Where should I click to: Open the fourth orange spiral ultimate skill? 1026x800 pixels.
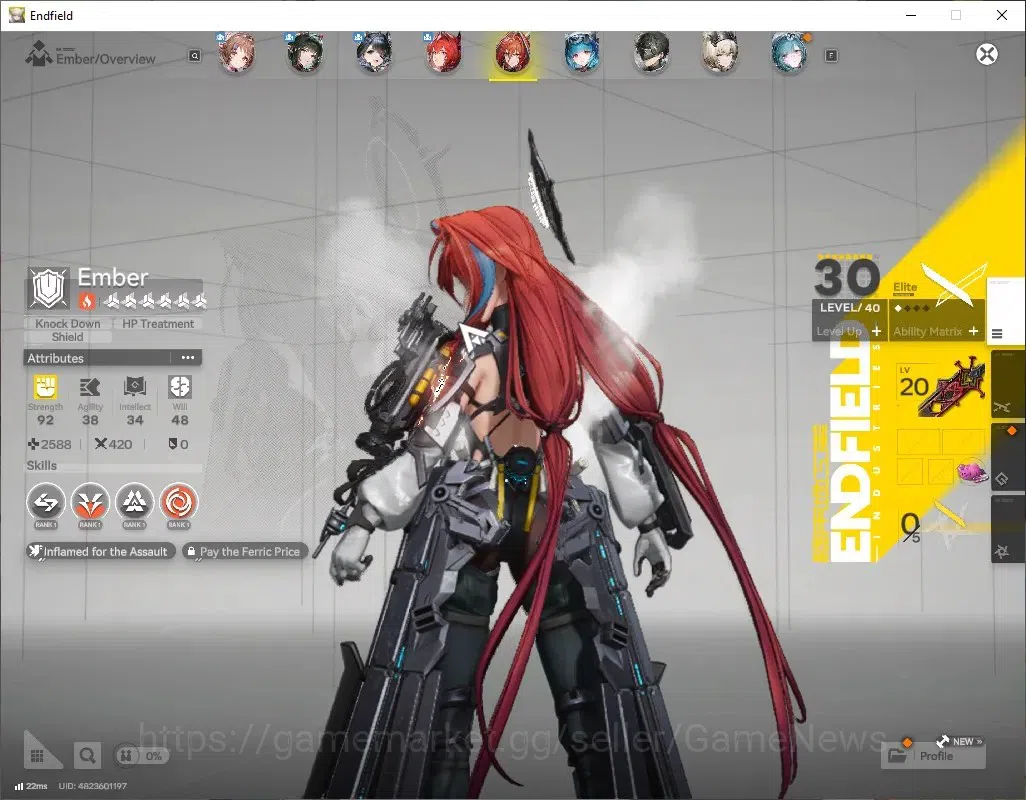click(x=179, y=502)
